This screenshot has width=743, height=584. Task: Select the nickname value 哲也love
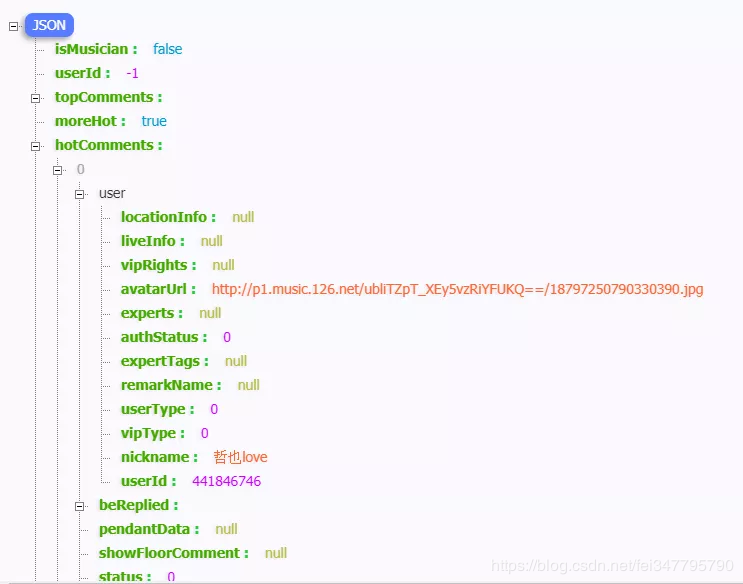point(240,457)
